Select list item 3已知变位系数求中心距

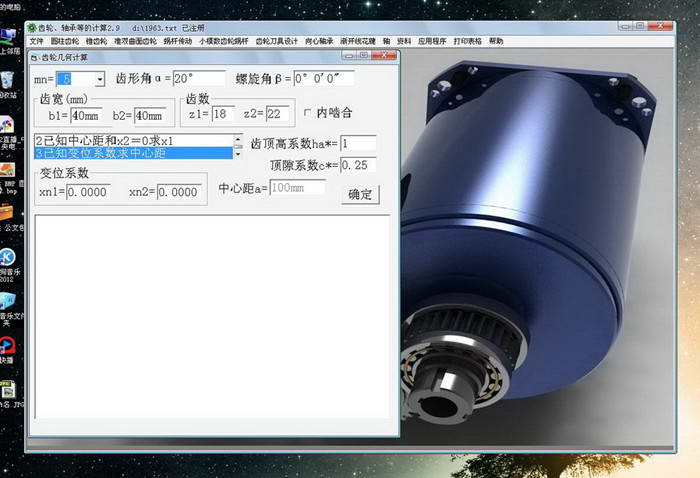point(133,153)
